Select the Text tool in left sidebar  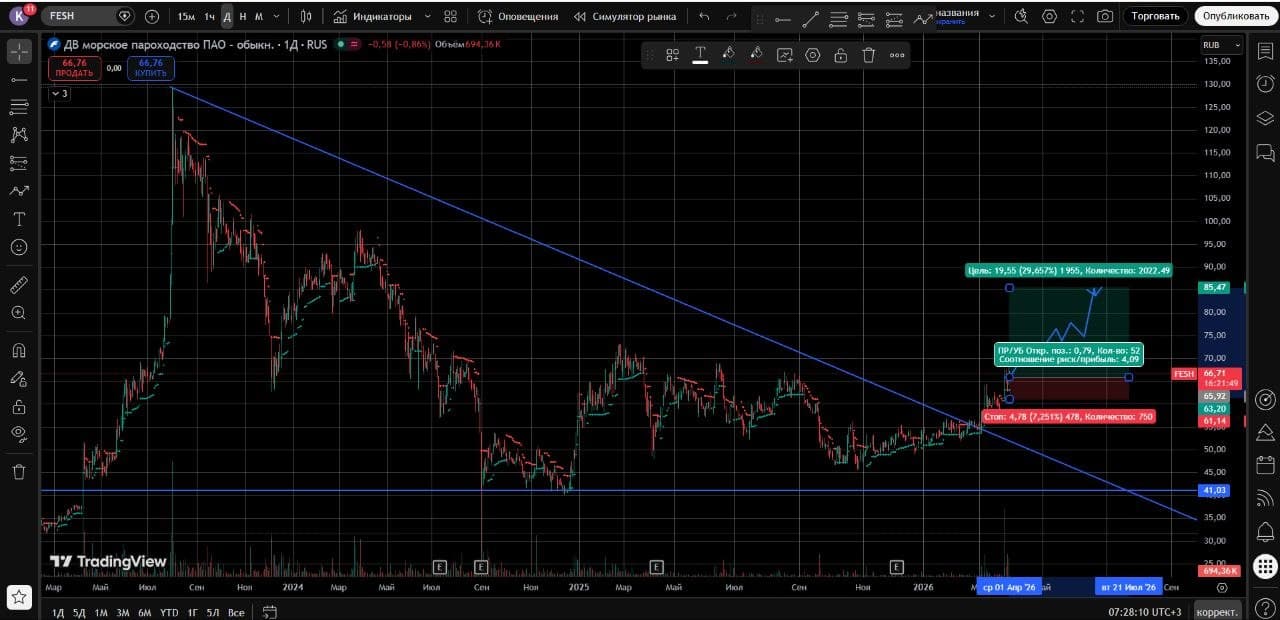click(18, 219)
